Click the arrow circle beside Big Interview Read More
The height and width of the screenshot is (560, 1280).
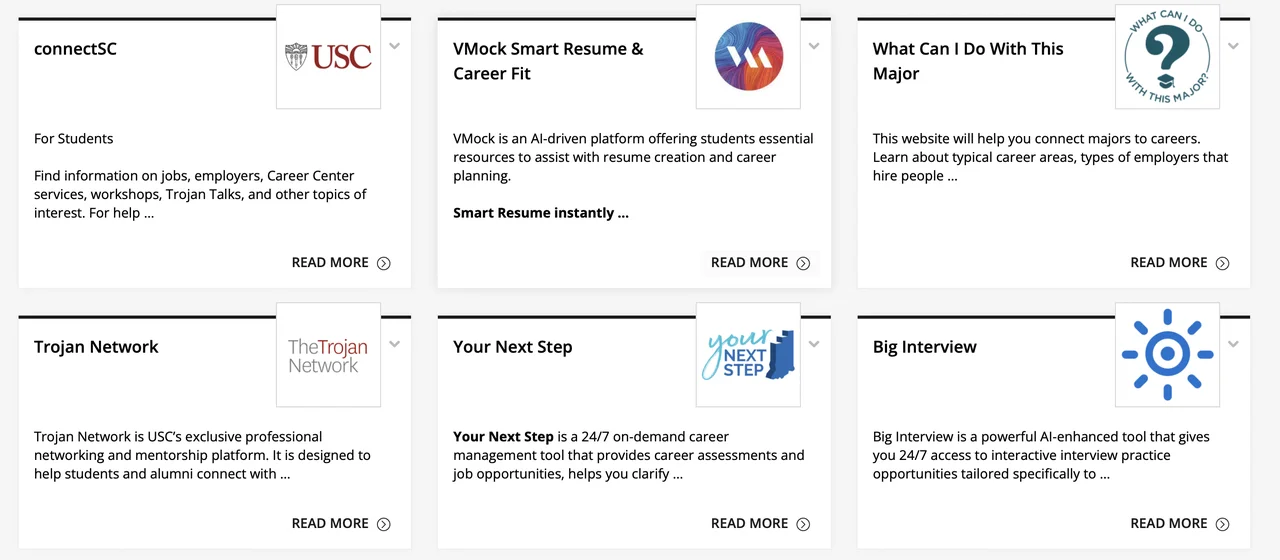coord(1222,524)
